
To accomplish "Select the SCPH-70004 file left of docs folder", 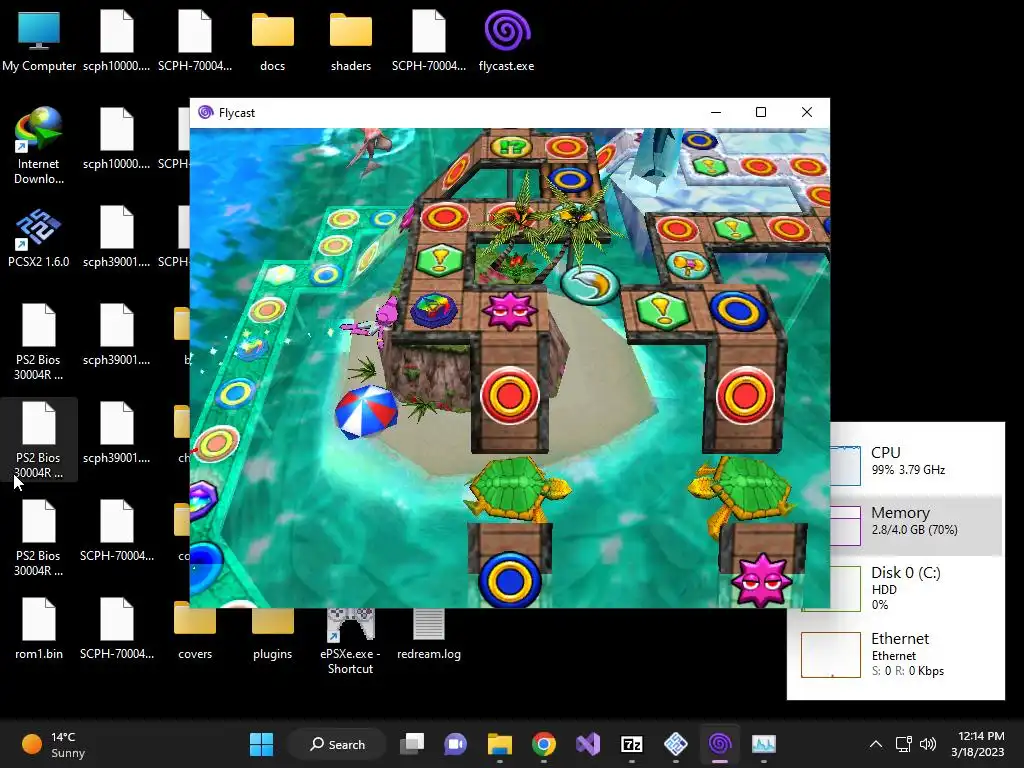I will (195, 40).
